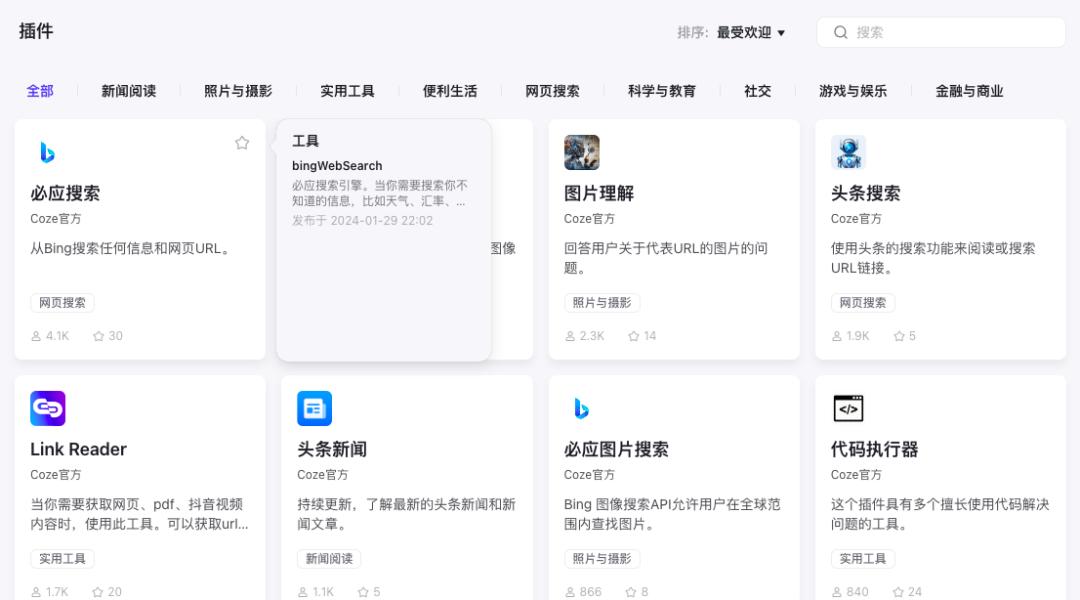Click the 图片理解 plugin thumbnail icon
This screenshot has width=1080, height=600.
[581, 152]
